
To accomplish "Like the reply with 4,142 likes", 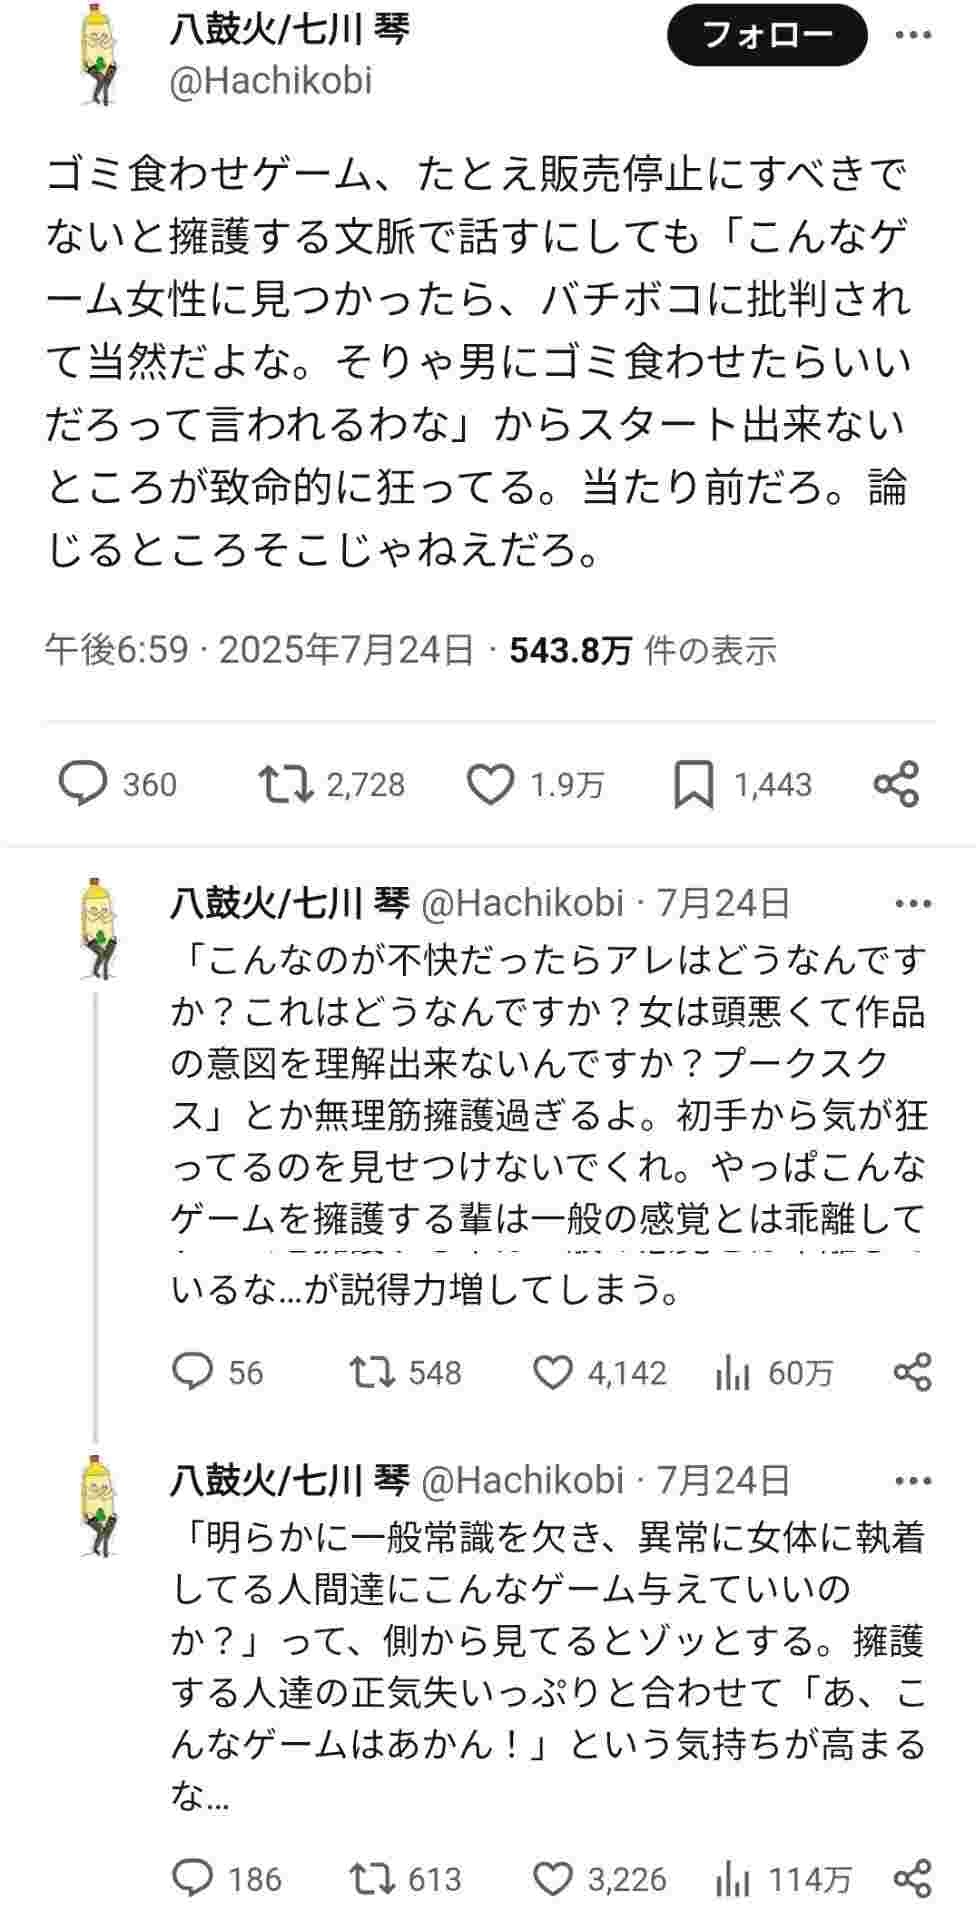I will [552, 1372].
